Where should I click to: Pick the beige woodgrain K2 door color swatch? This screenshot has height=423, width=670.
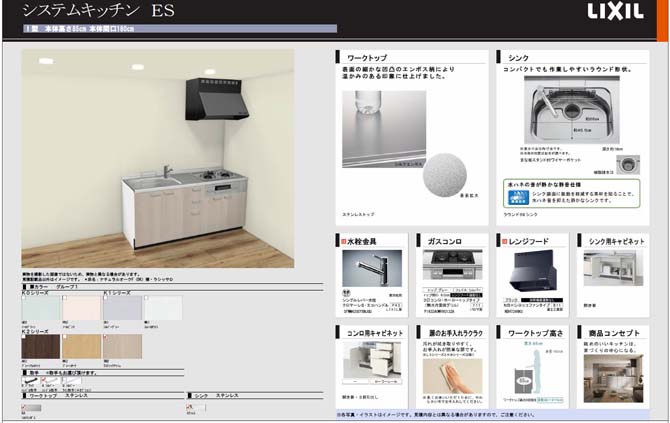tap(123, 347)
